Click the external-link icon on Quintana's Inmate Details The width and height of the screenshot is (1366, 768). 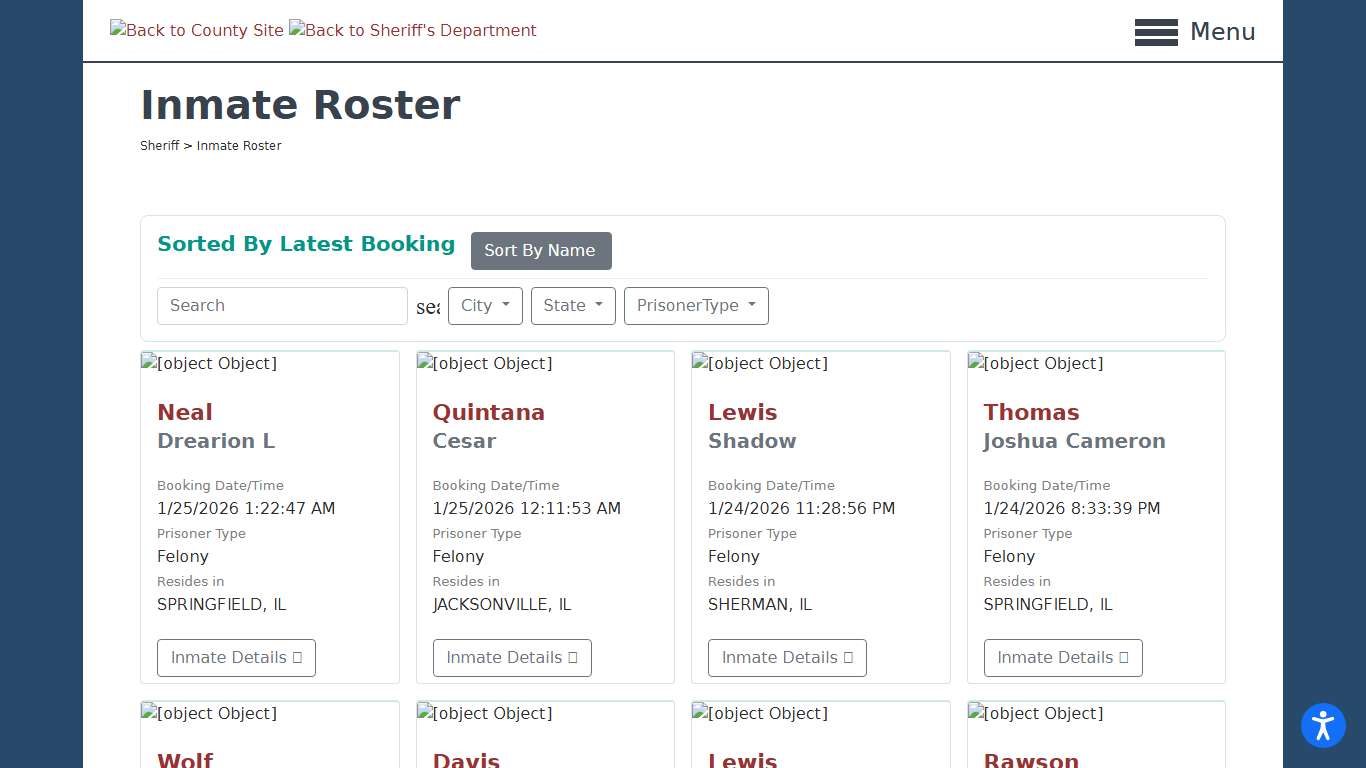pyautogui.click(x=573, y=657)
